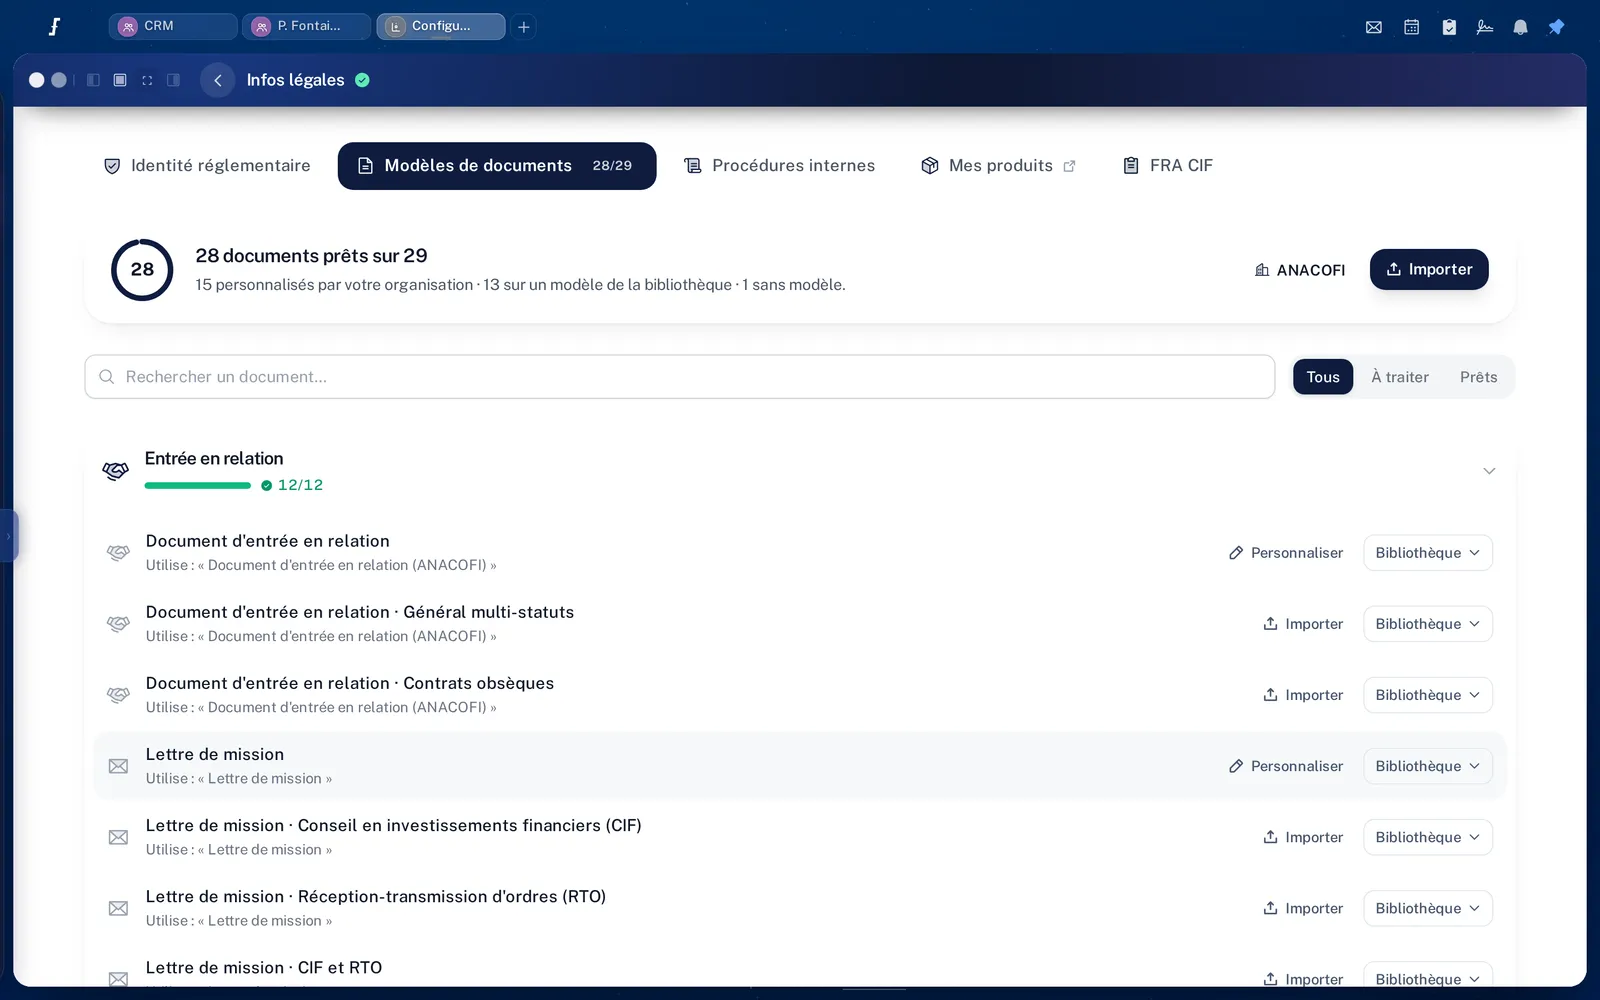Click the external link icon next to Mes produits

coord(1069,166)
